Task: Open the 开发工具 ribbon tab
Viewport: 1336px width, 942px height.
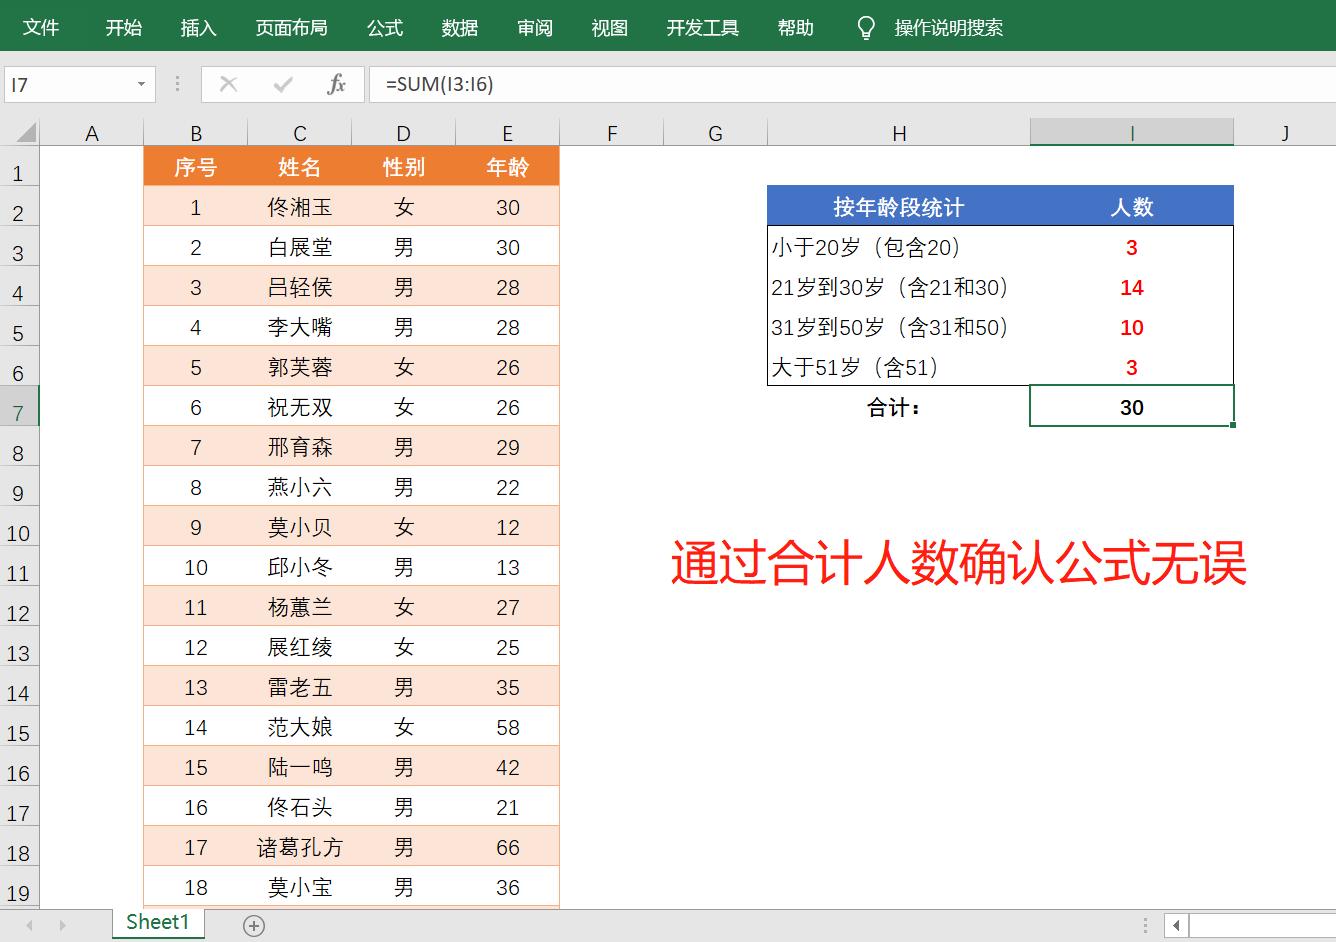Action: click(702, 27)
